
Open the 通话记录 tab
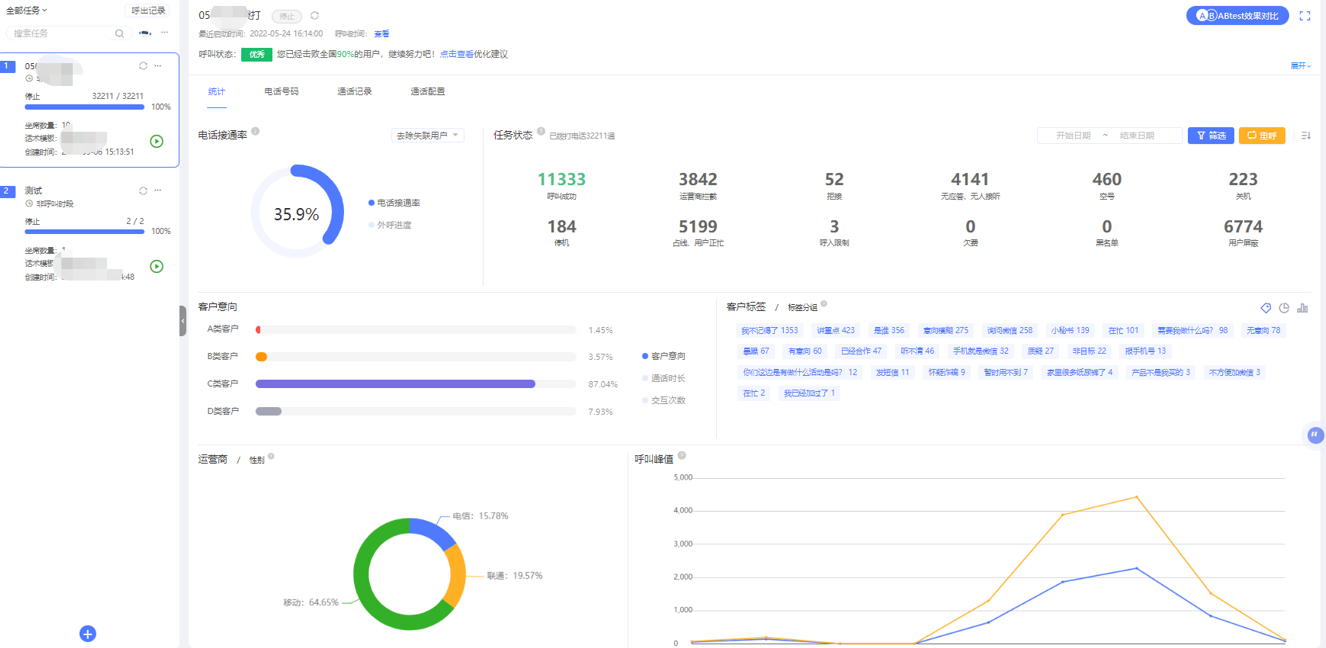(354, 91)
